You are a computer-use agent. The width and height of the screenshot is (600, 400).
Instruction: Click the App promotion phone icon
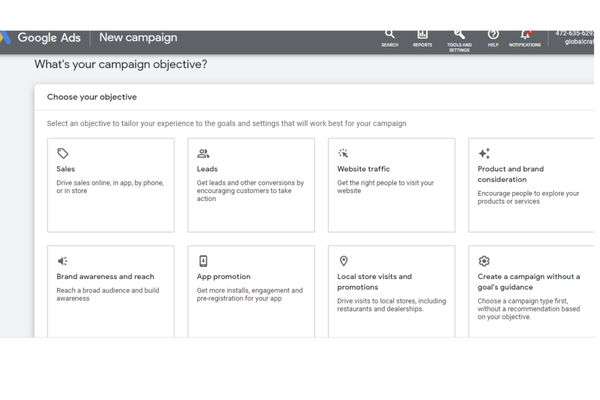click(203, 261)
